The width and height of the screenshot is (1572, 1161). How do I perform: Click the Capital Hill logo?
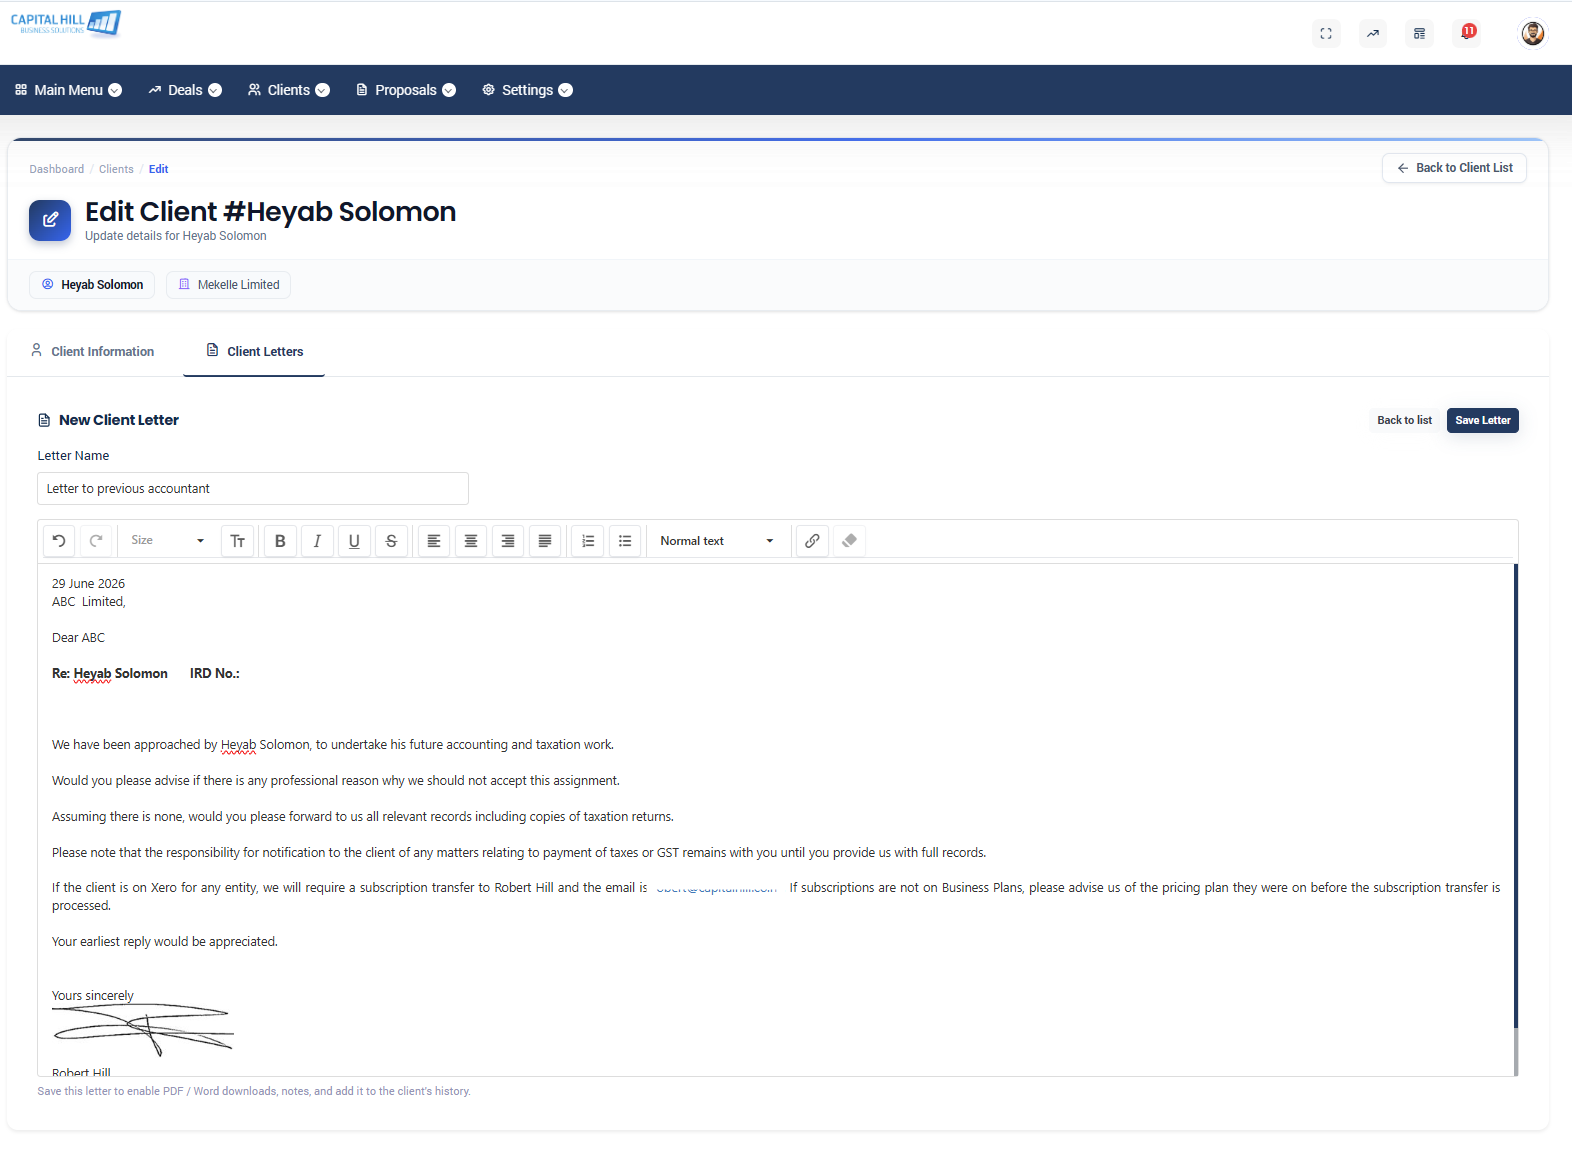coord(66,23)
